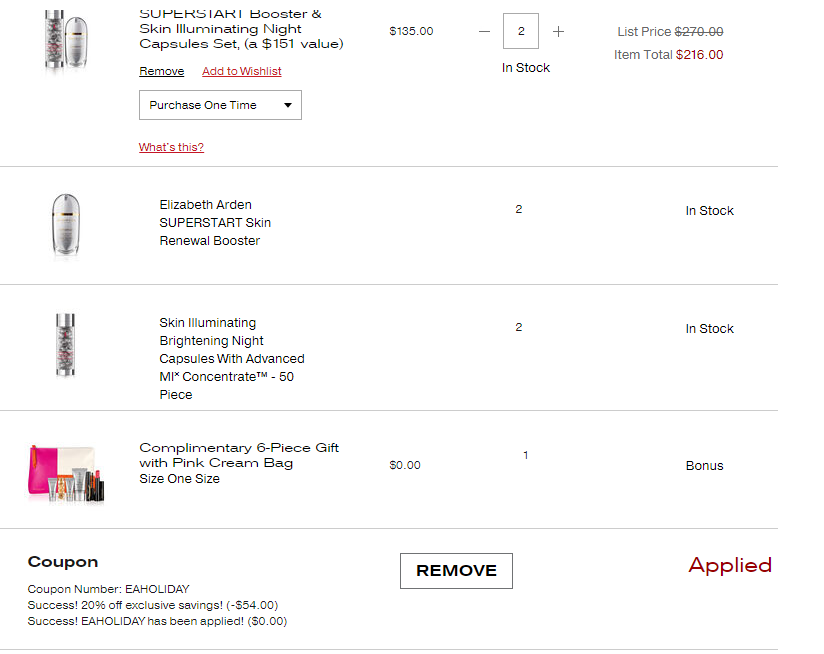Open the What's this? link
Viewport: 824px width, 654px height.
point(171,147)
